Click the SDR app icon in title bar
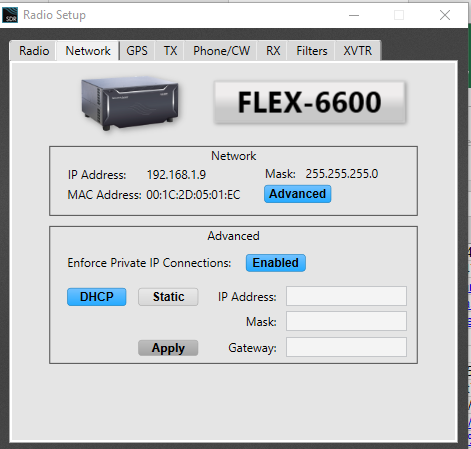Viewport: 471px width, 449px height. click(x=10, y=15)
